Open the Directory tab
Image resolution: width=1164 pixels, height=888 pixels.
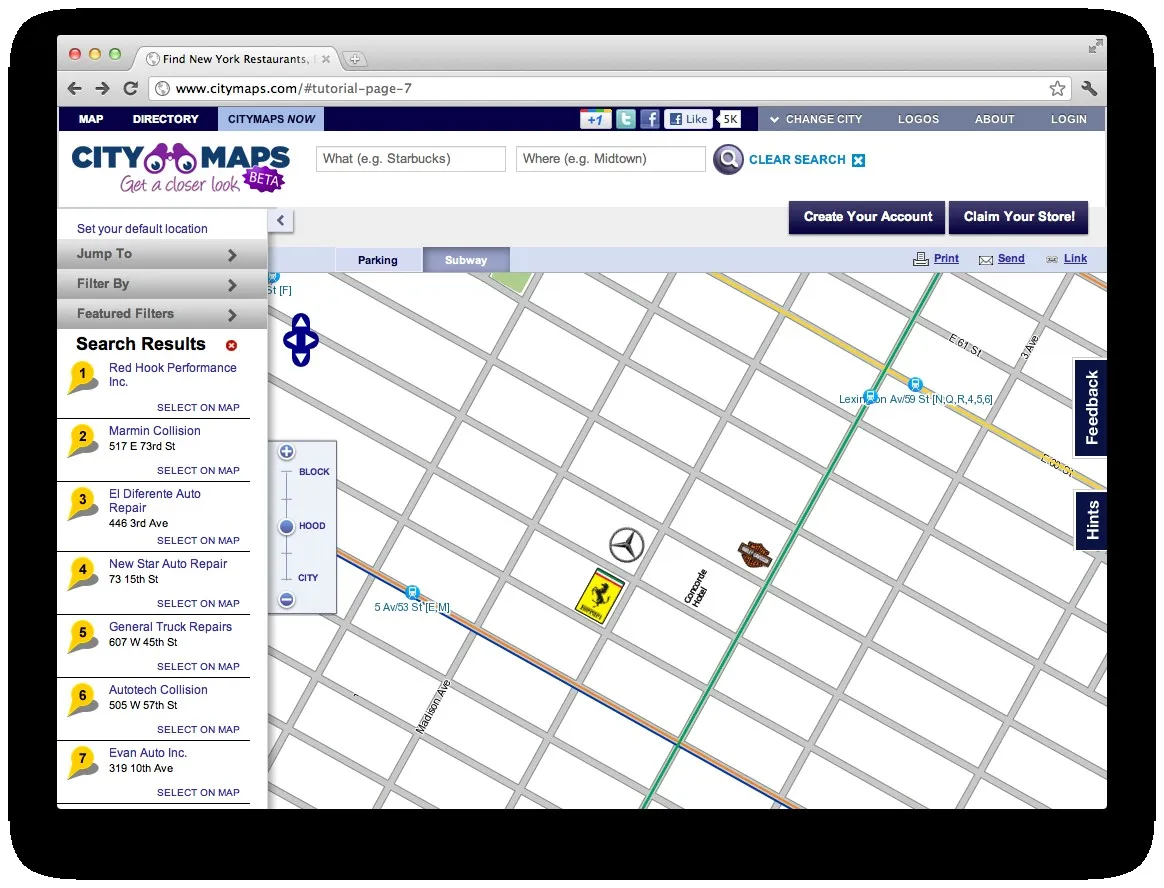coord(166,119)
